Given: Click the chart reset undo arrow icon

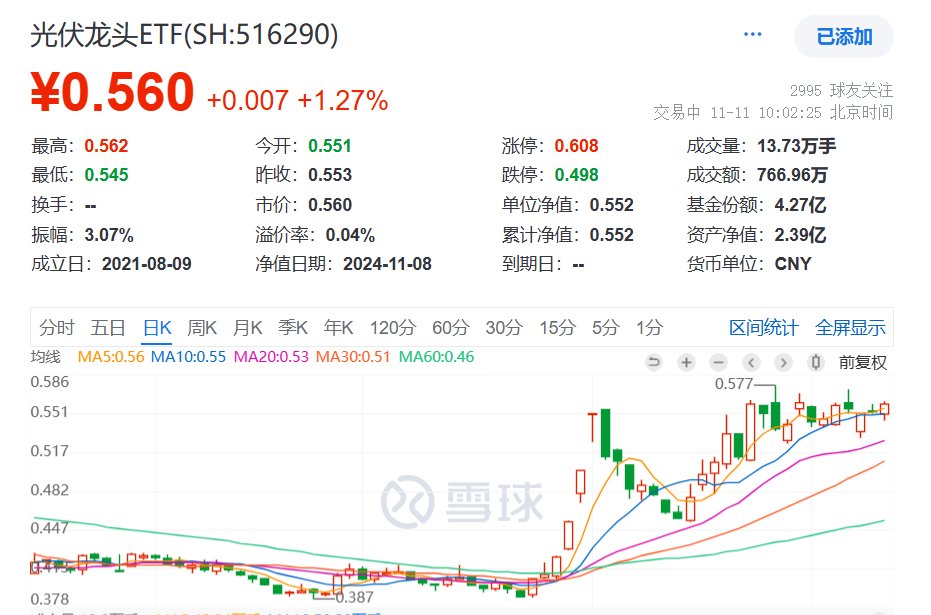Looking at the screenshot, I should [x=654, y=362].
